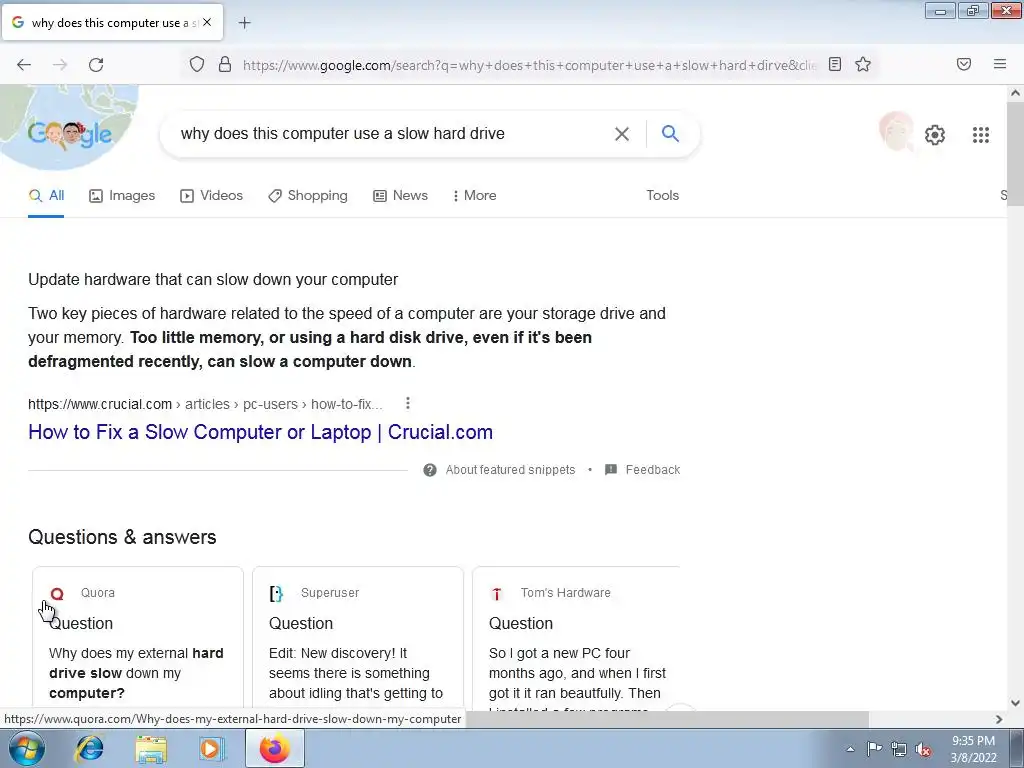The image size is (1024, 768).
Task: Click the page scroll up arrow
Action: [1015, 93]
